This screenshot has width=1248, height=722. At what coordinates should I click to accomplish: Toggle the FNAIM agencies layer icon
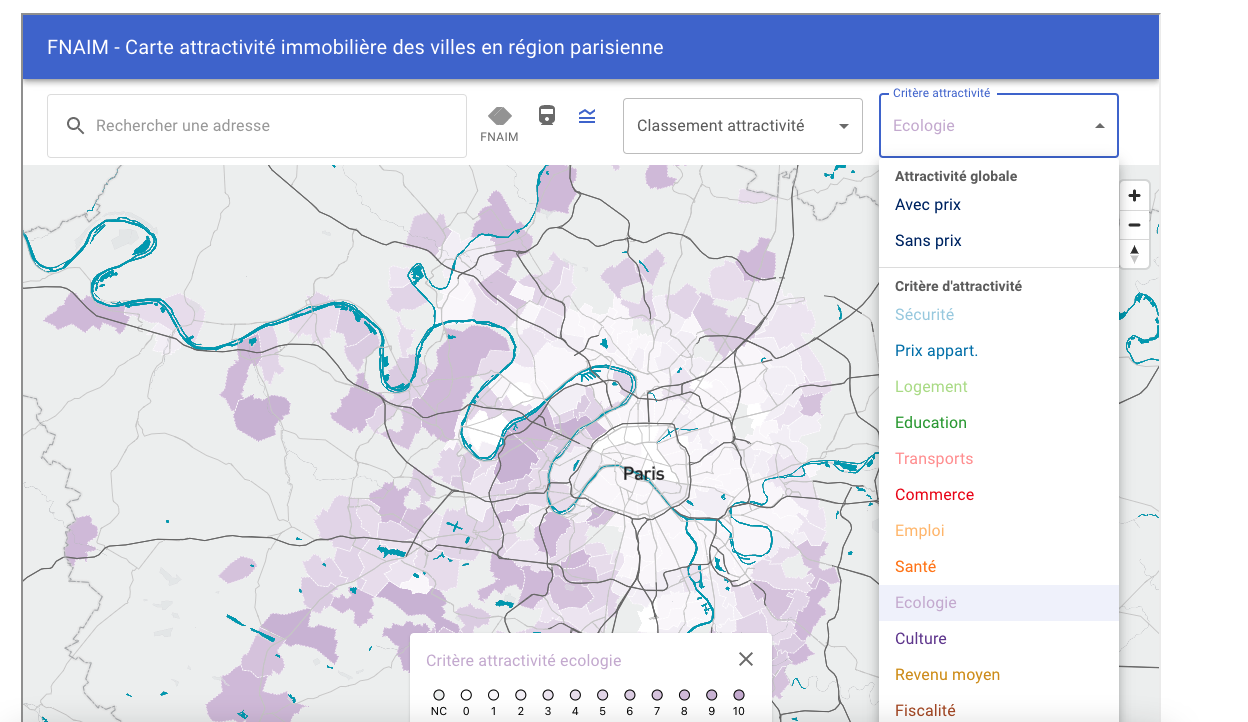[500, 117]
